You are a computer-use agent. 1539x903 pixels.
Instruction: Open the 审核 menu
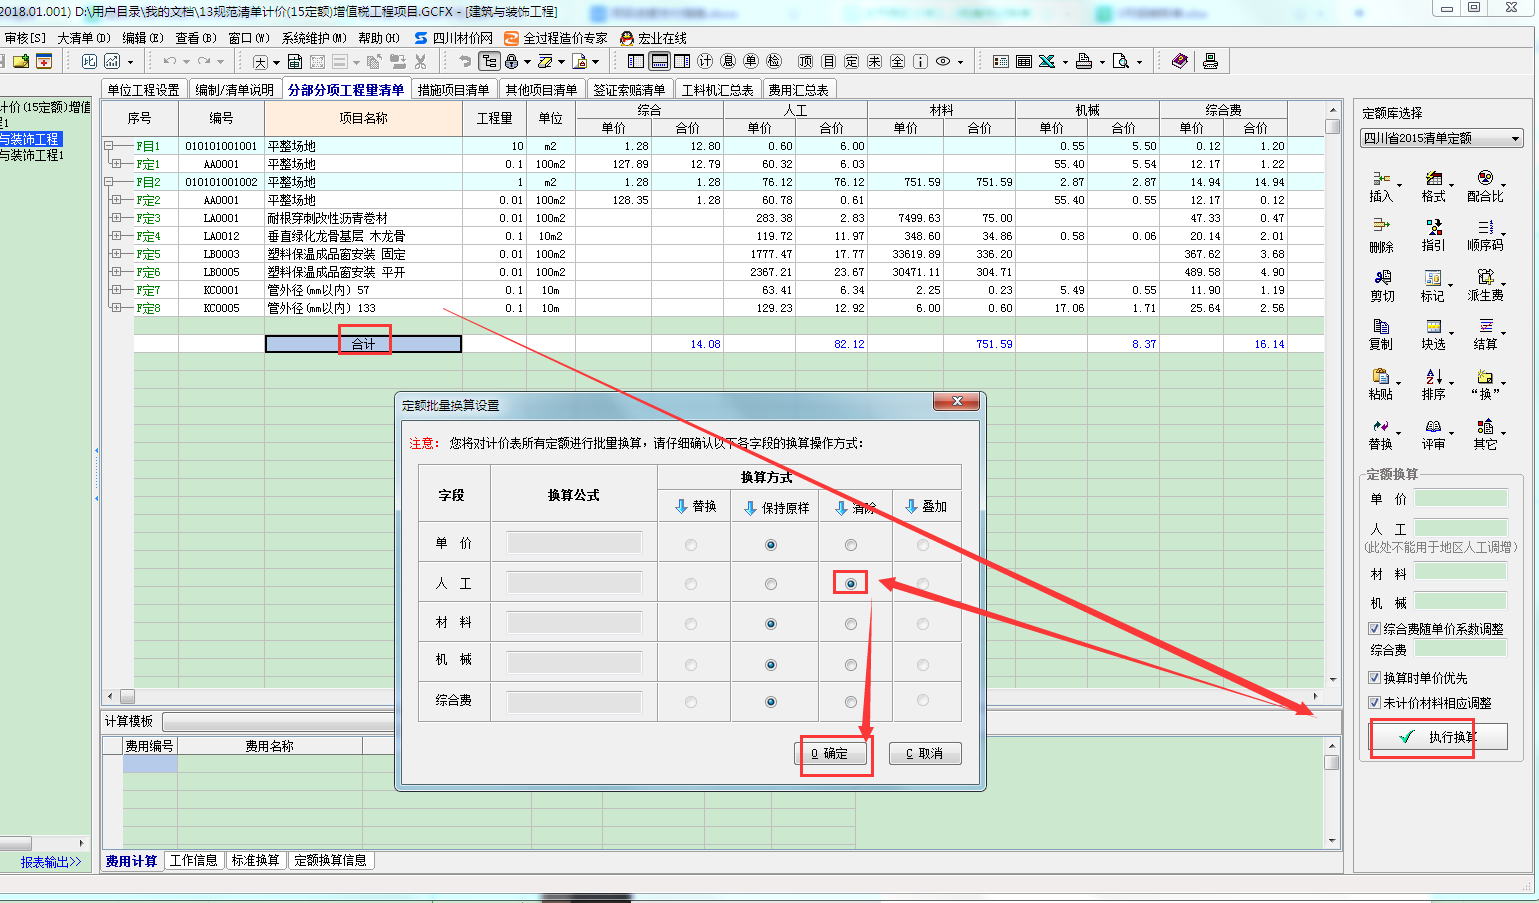click(x=25, y=38)
